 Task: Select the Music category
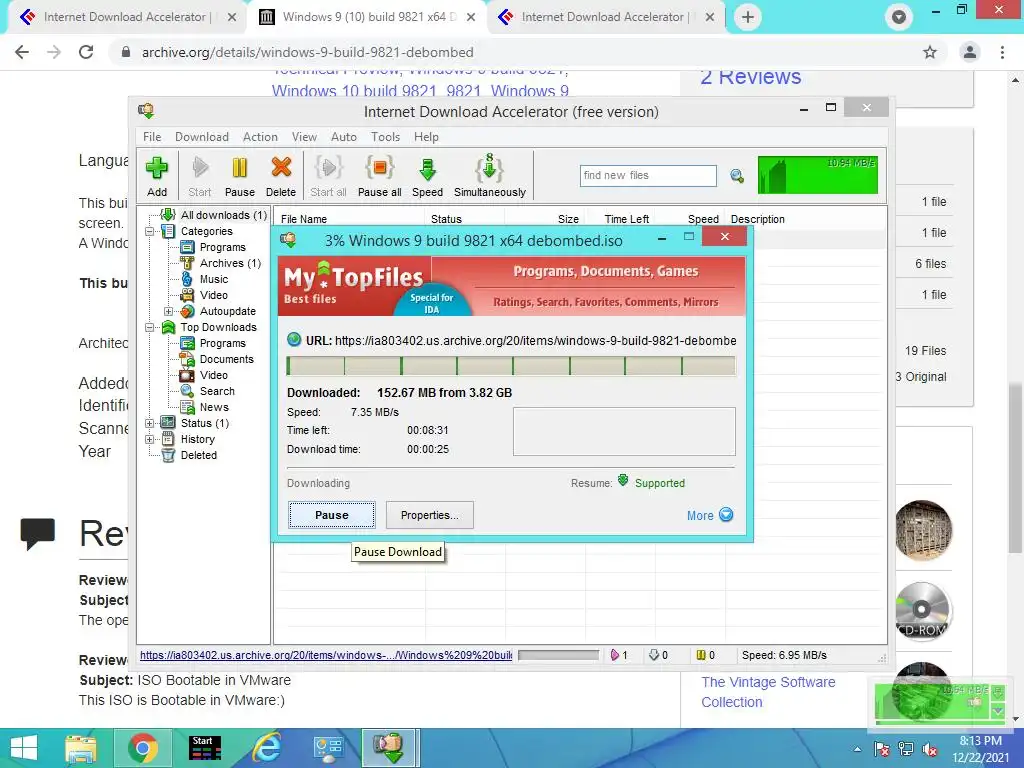214,279
